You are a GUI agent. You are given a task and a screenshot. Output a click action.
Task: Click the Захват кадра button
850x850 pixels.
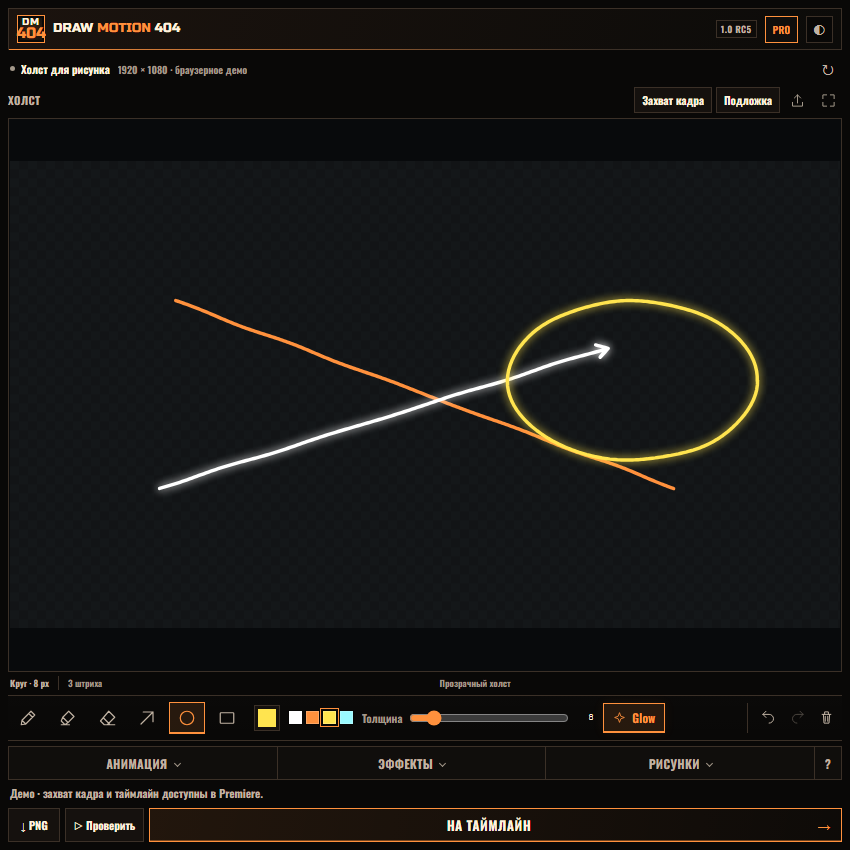click(673, 100)
